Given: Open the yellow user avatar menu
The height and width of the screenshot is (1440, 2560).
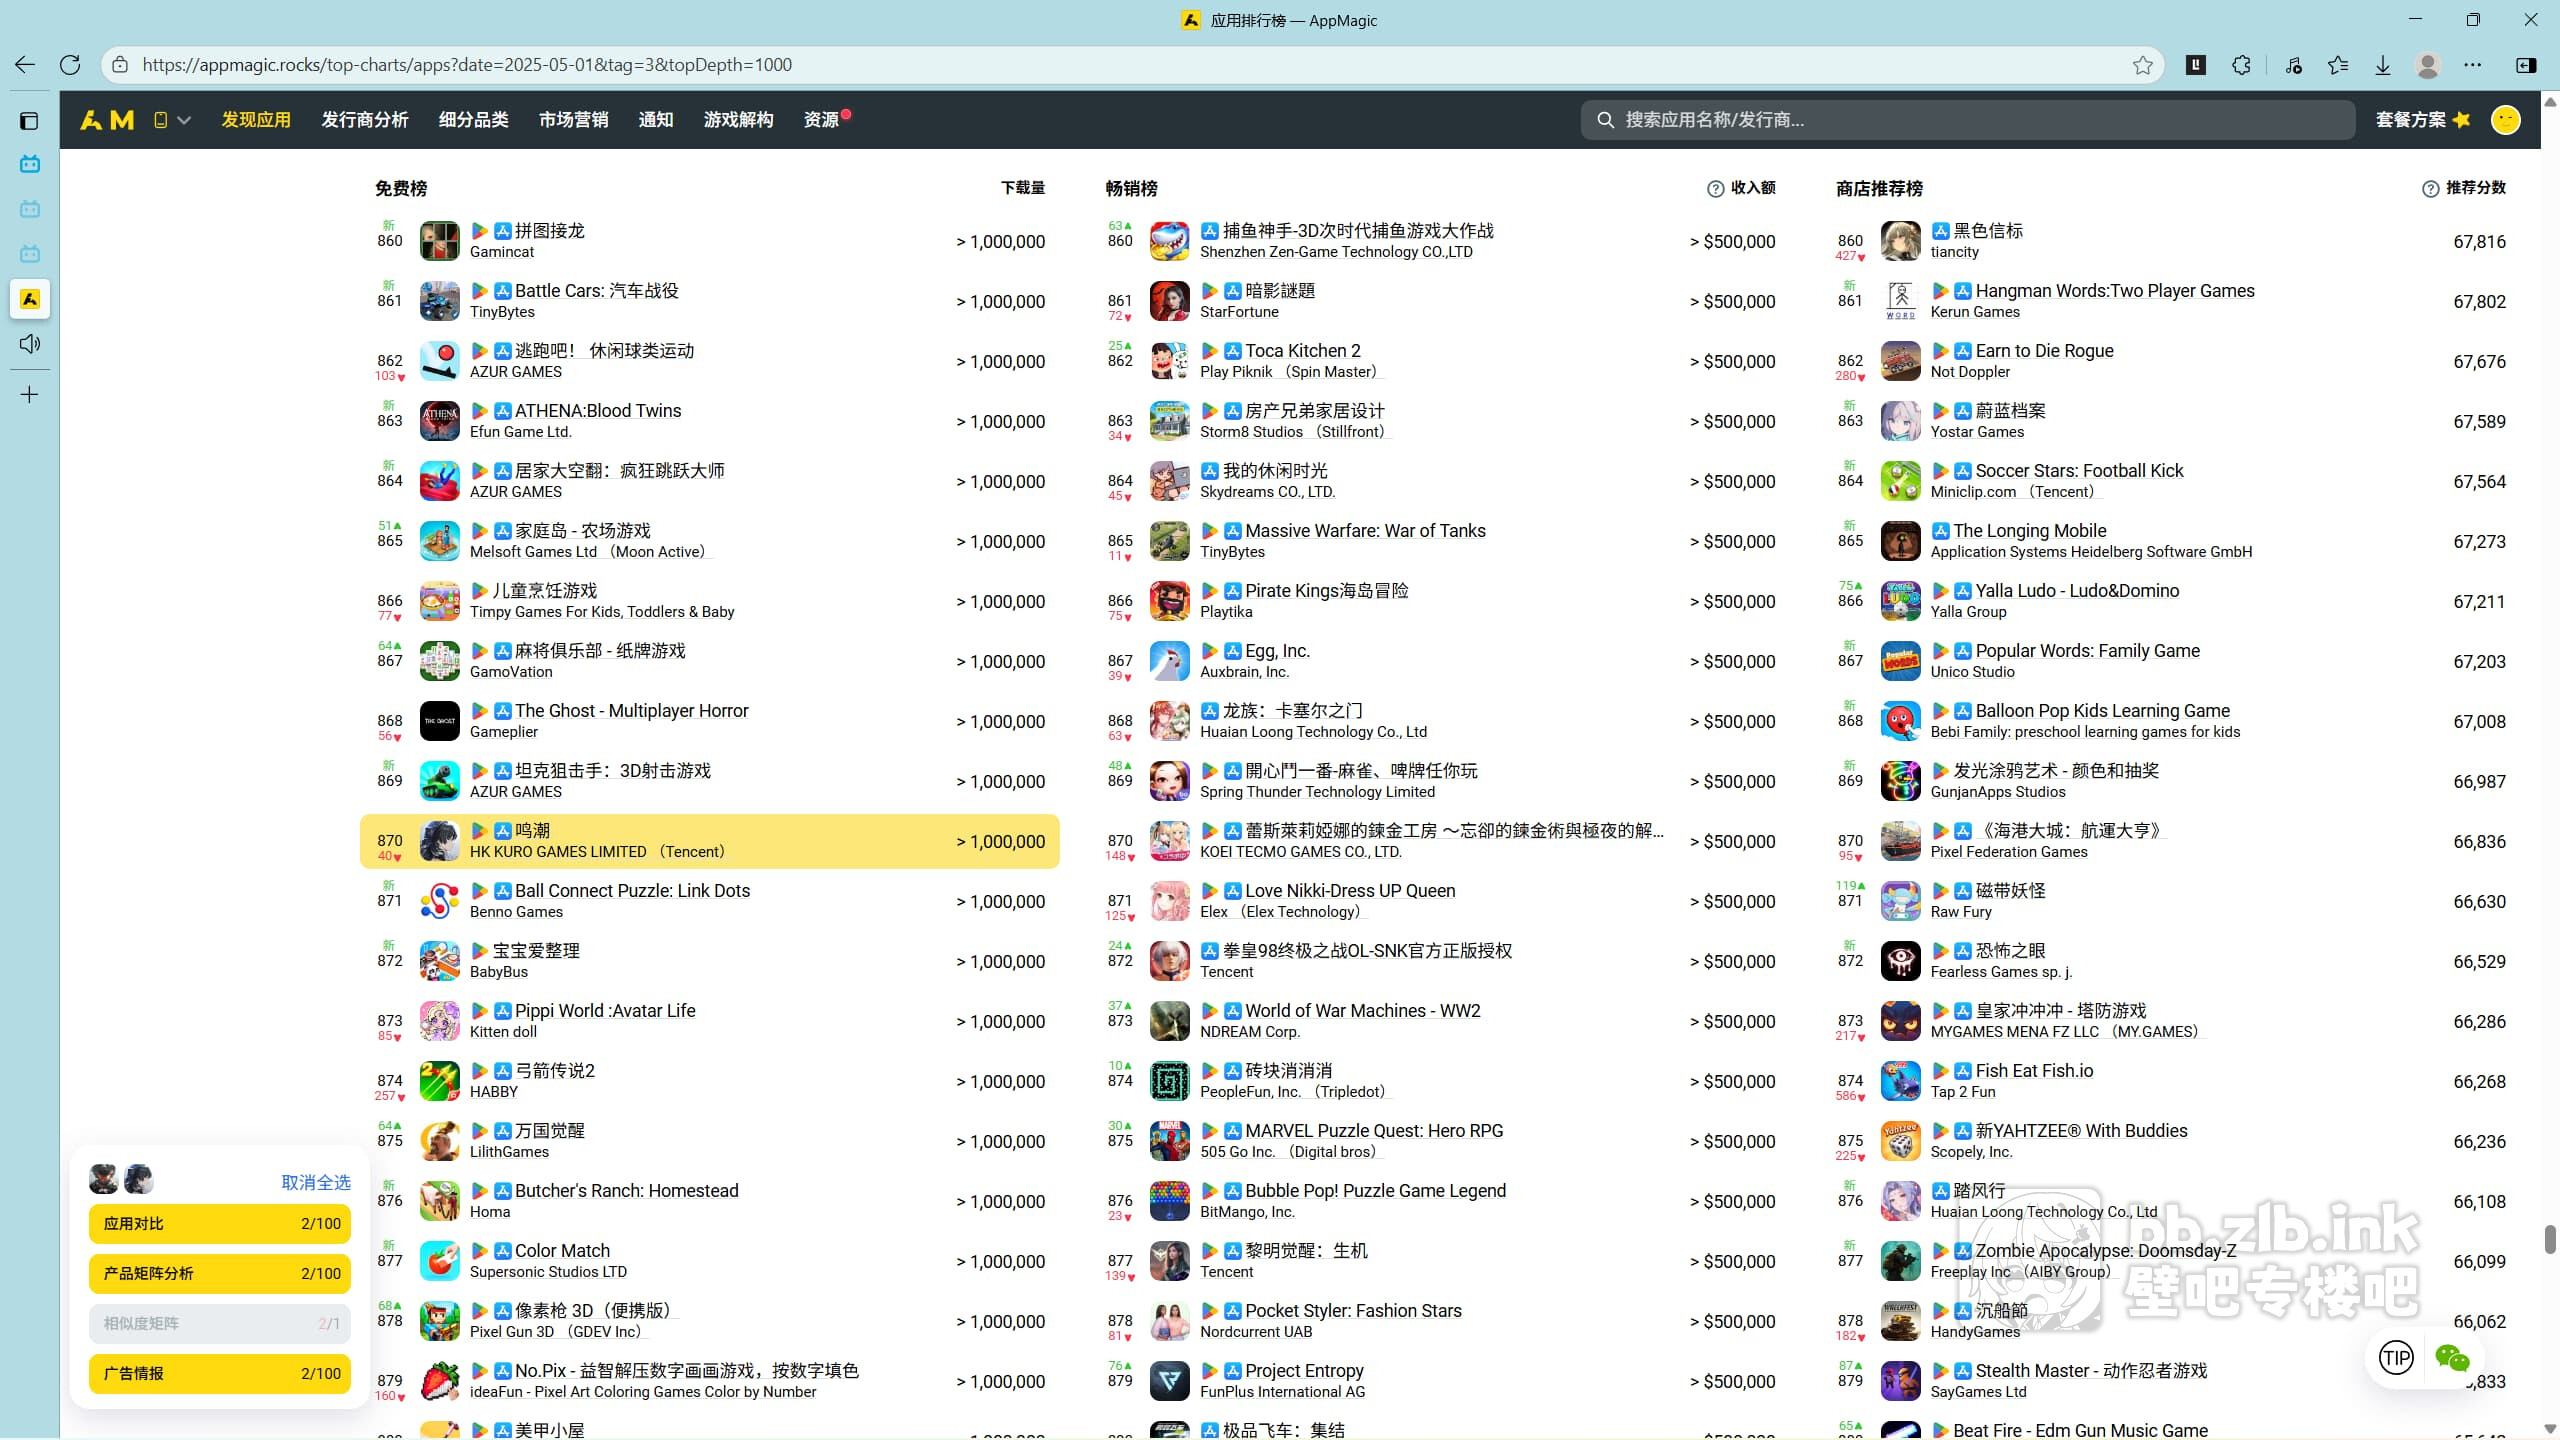Looking at the screenshot, I should (2505, 120).
